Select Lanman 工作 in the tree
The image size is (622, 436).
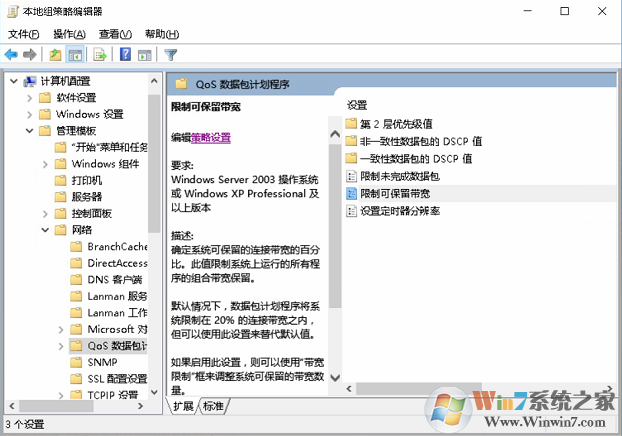[117, 313]
